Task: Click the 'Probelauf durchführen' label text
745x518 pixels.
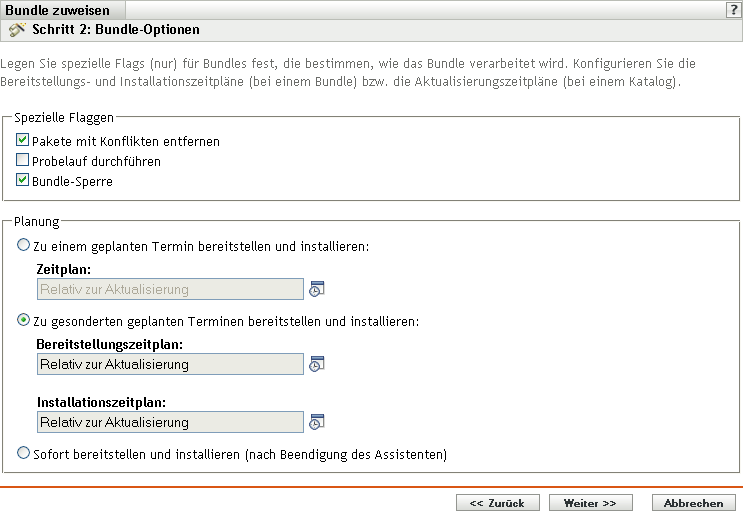Action: coord(96,160)
